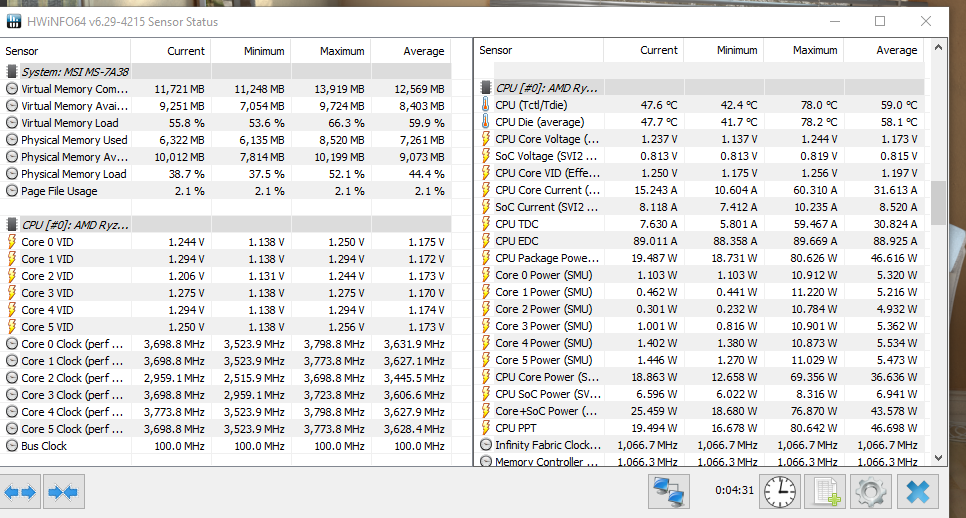Click left panel Current column header
Screen dimensions: 966x518
click(171, 51)
